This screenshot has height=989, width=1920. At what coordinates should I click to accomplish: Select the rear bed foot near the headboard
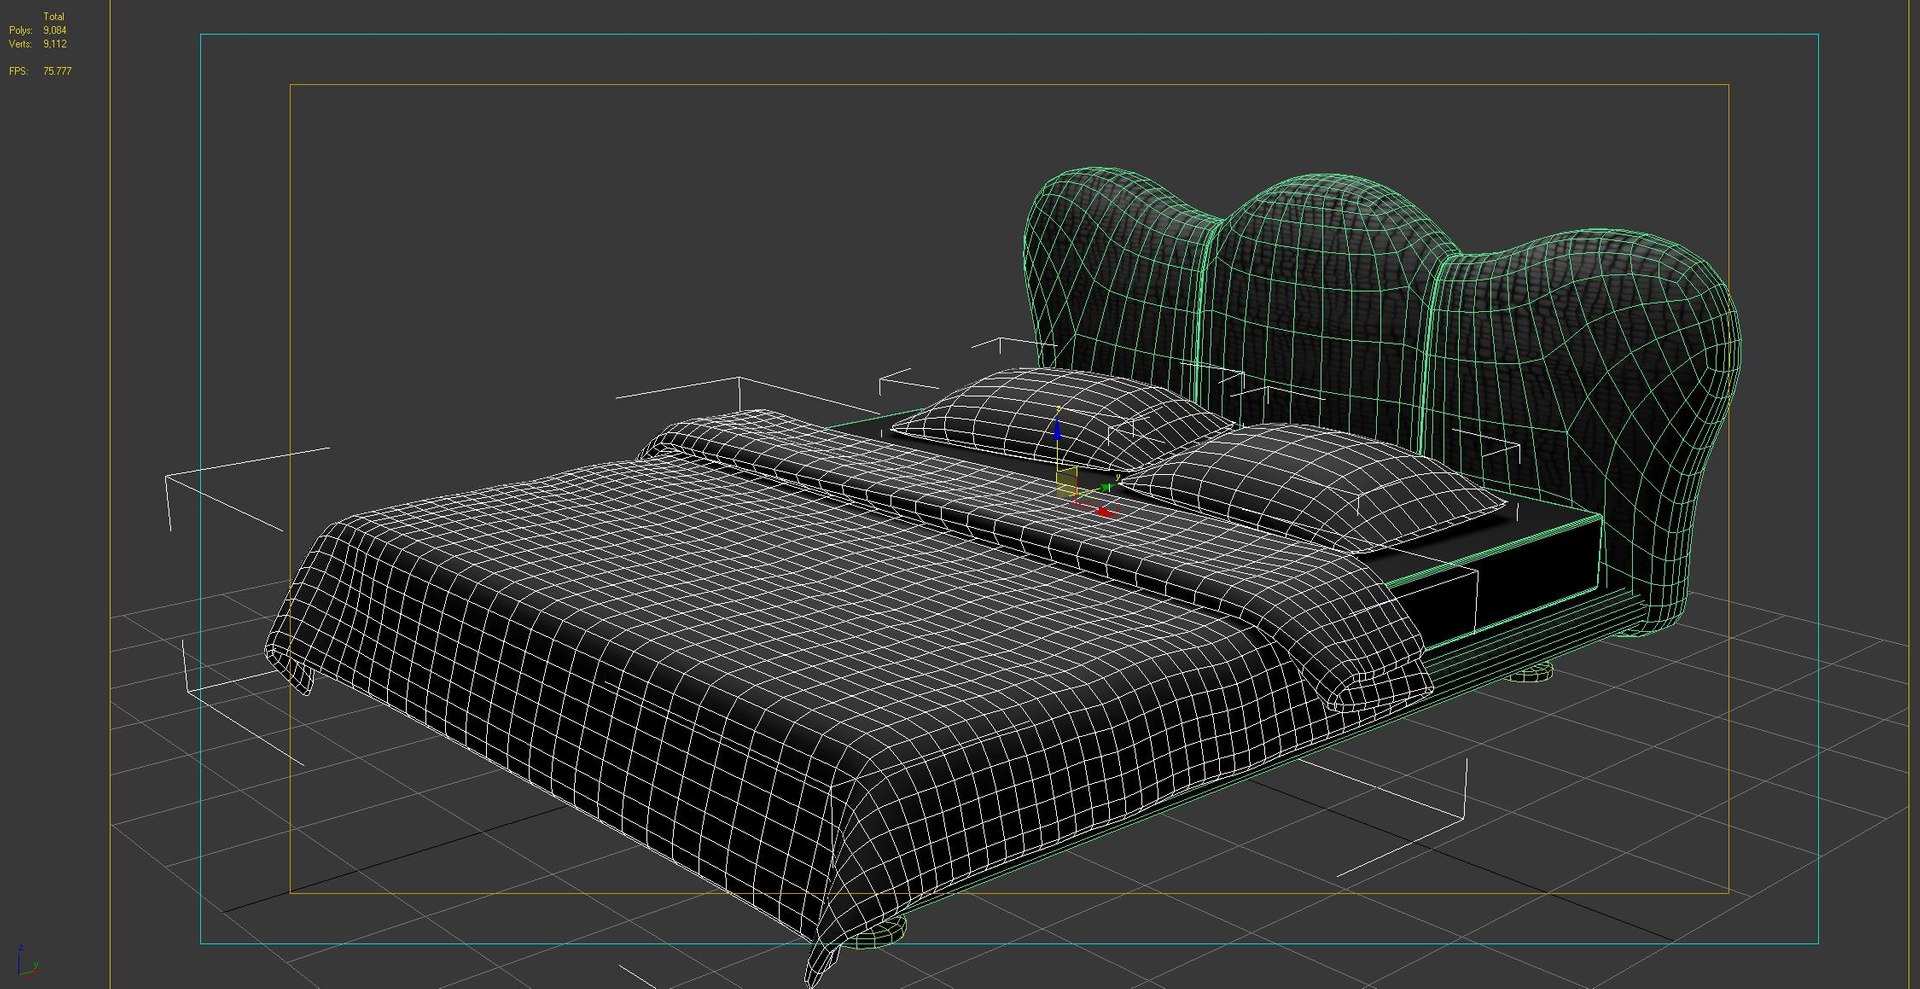[x=1531, y=673]
